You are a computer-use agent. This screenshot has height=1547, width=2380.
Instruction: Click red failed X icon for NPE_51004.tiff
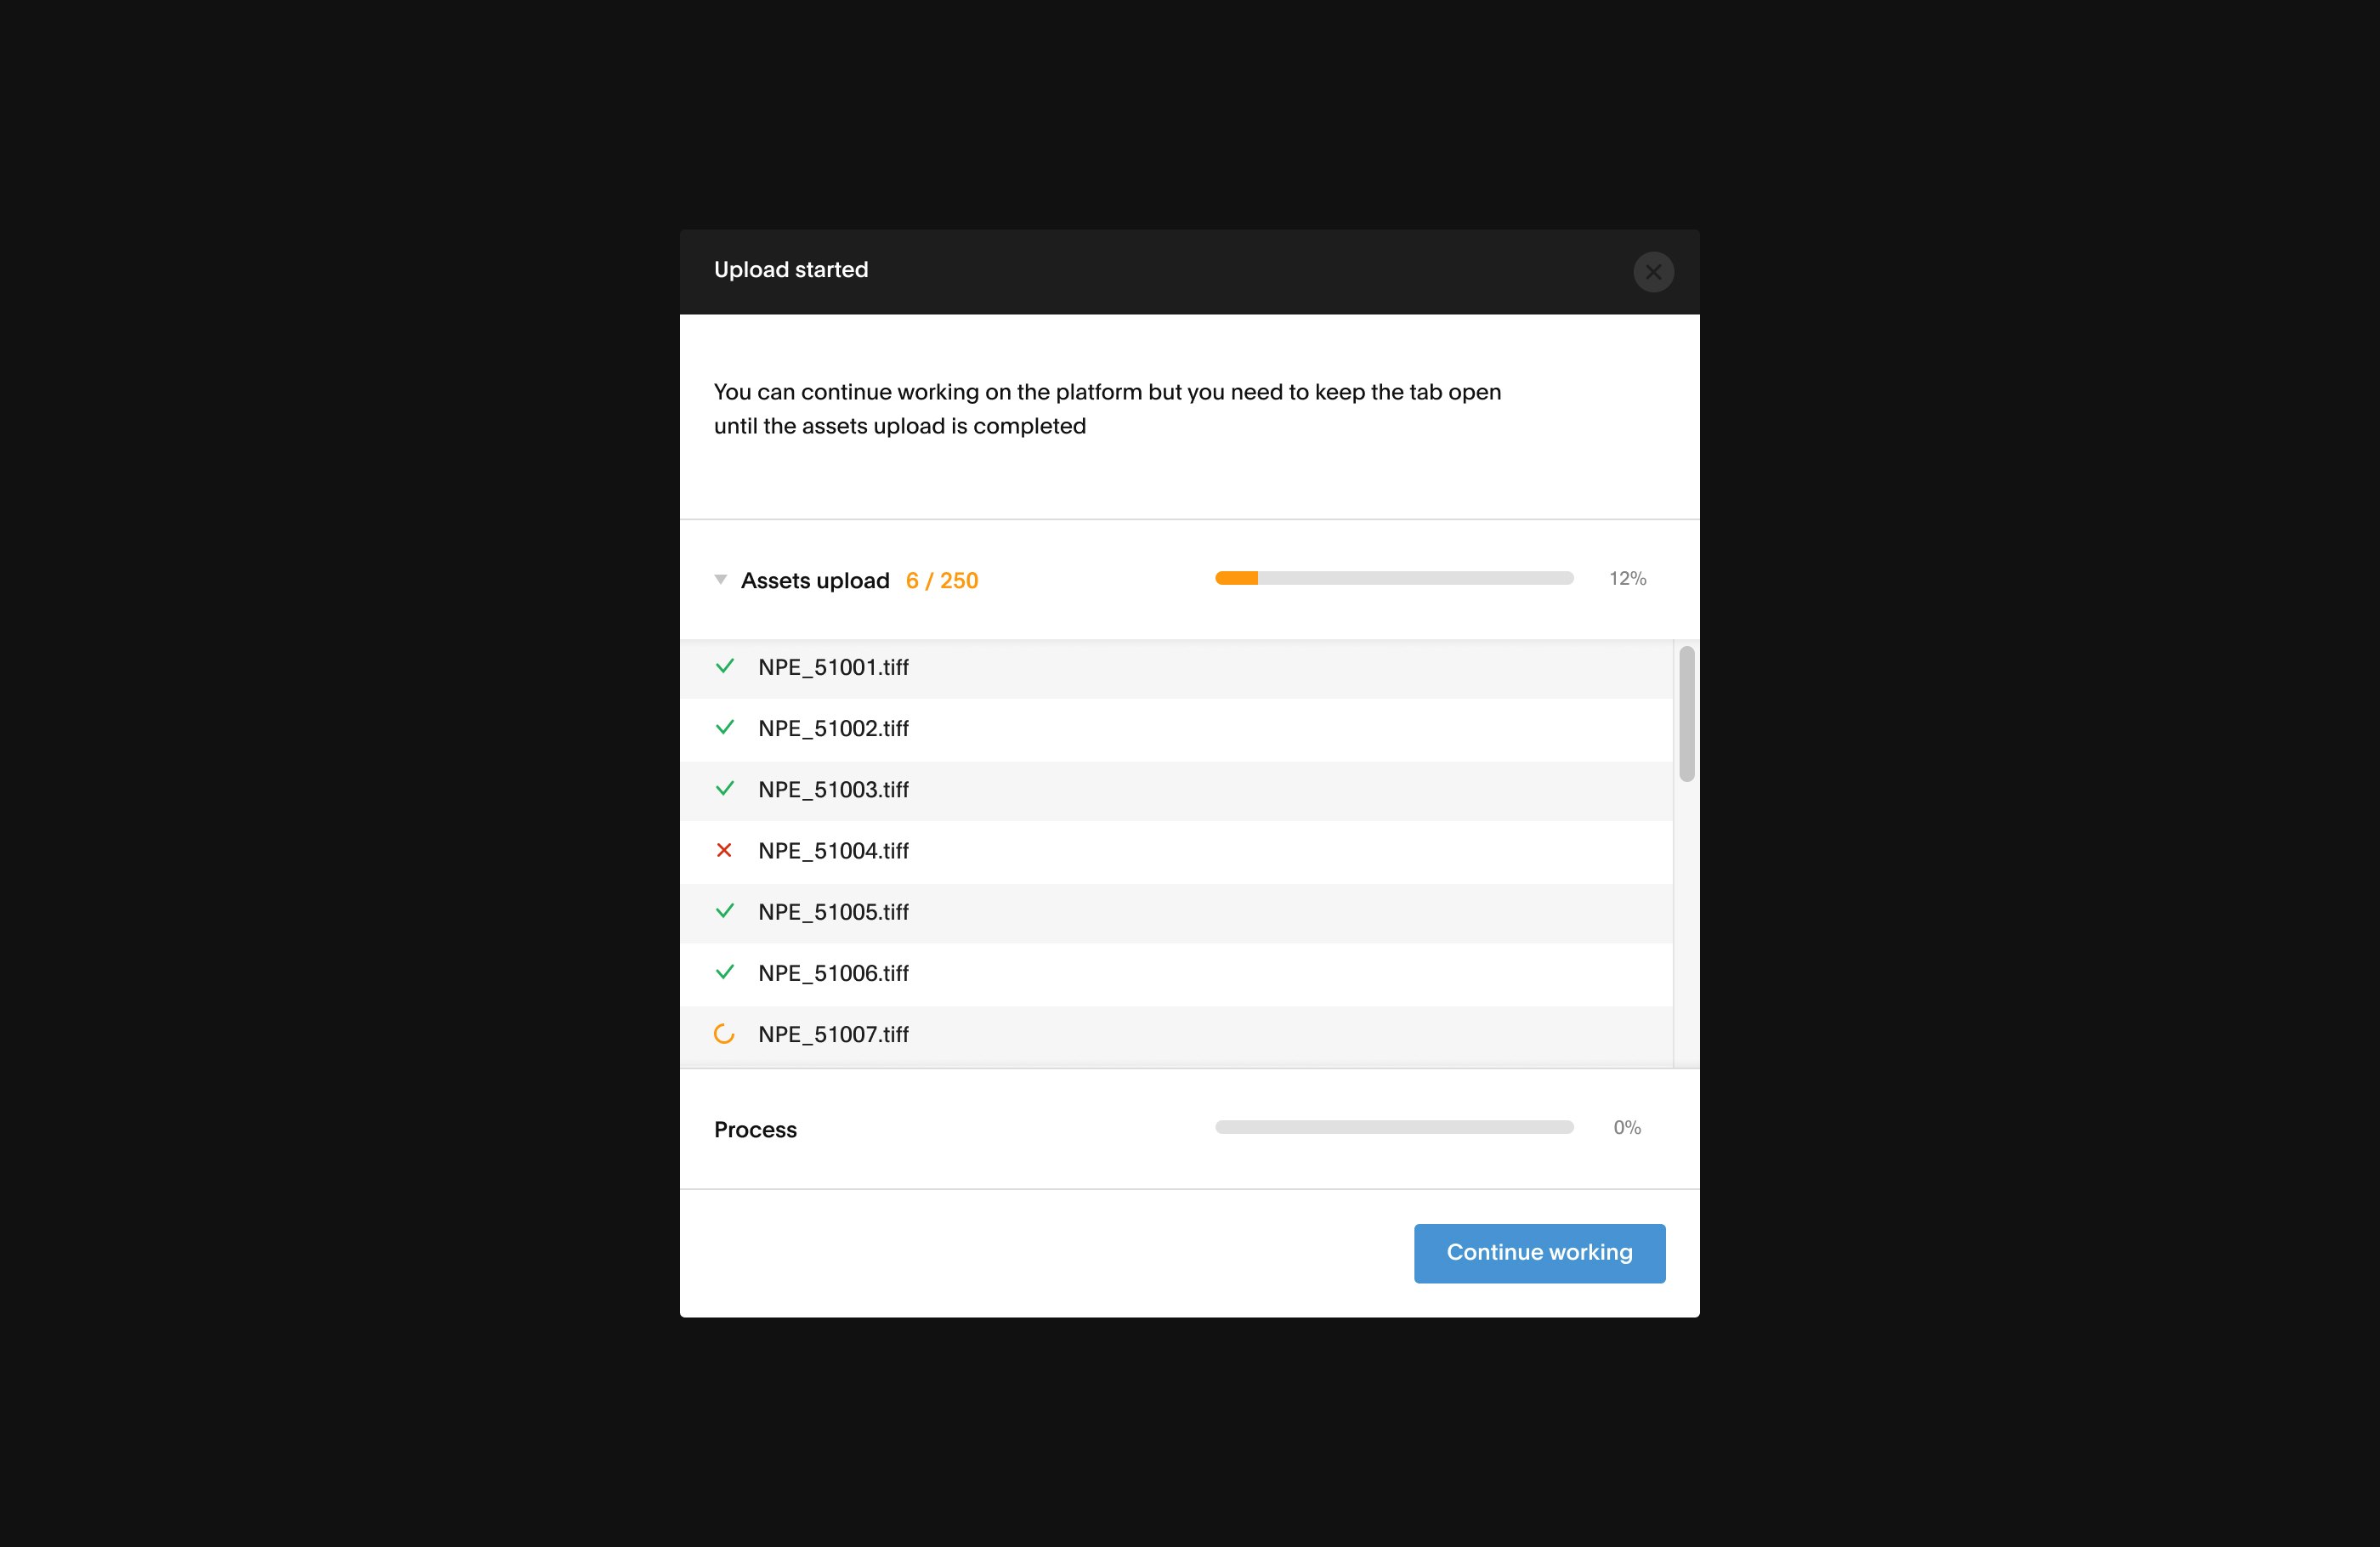pos(725,850)
